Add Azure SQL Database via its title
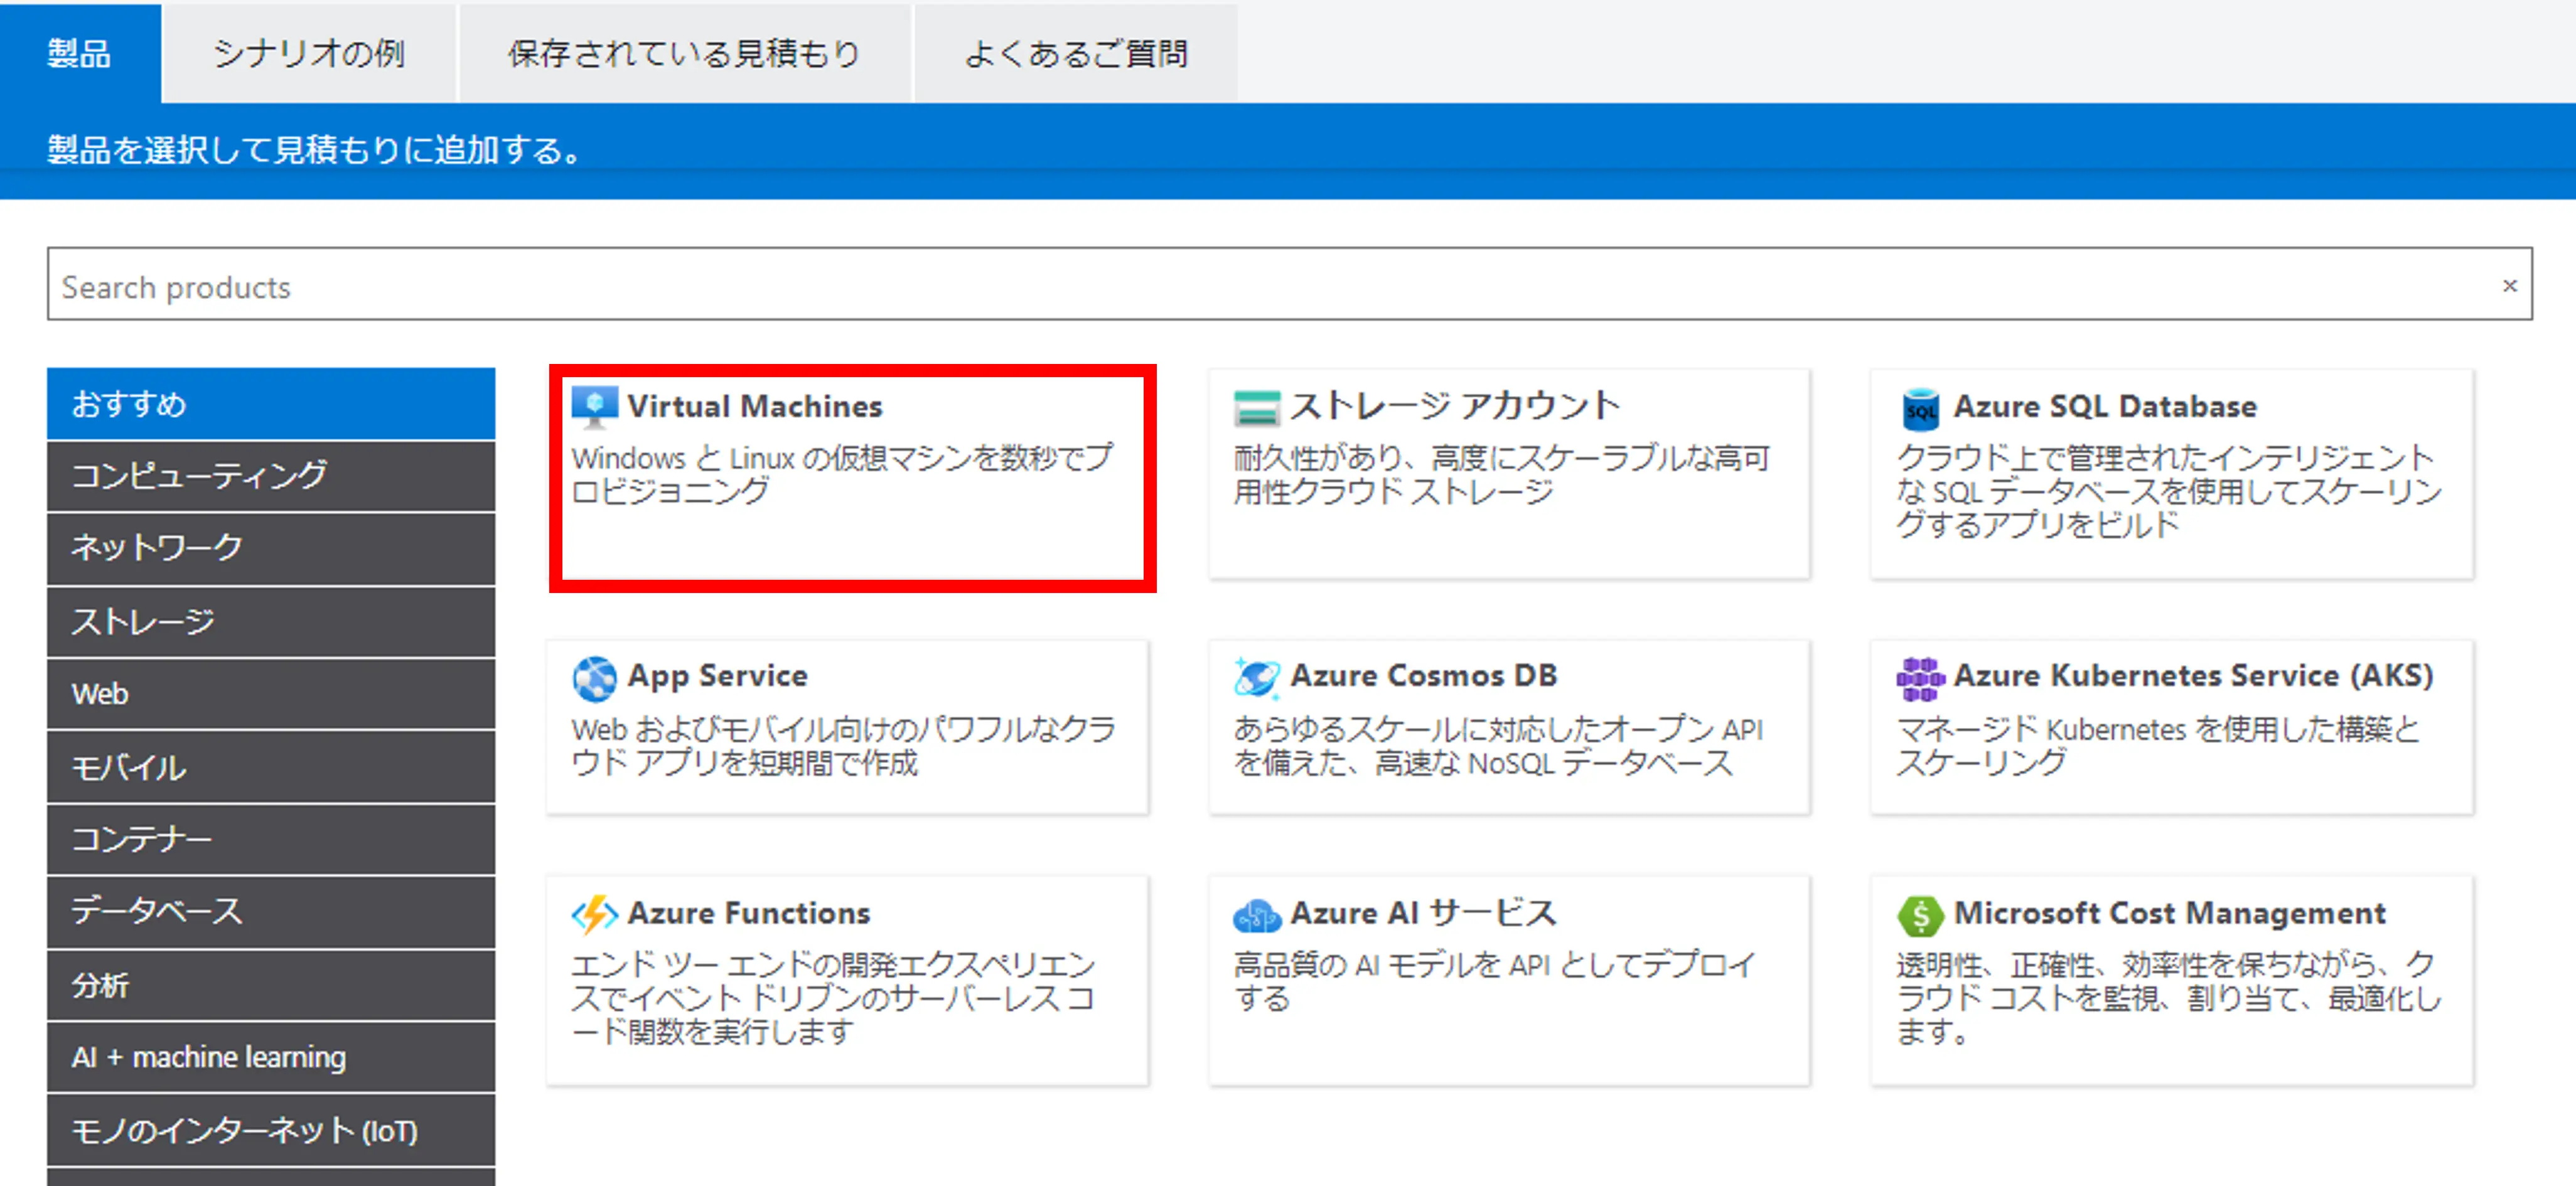Image resolution: width=2576 pixels, height=1186 pixels. [x=2105, y=407]
